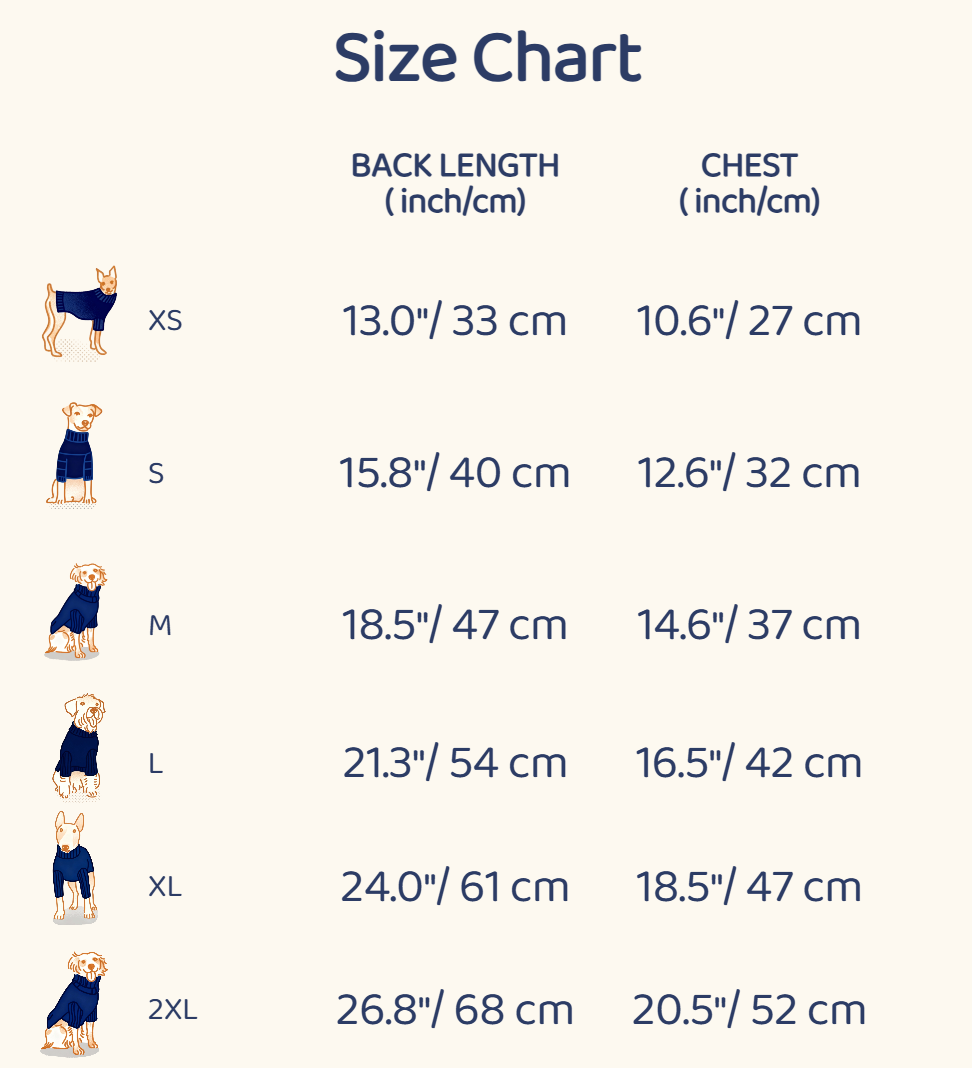This screenshot has height=1068, width=972.
Task: Click the XL back length 24.0"/ 61 cm
Action: pyautogui.click(x=454, y=887)
